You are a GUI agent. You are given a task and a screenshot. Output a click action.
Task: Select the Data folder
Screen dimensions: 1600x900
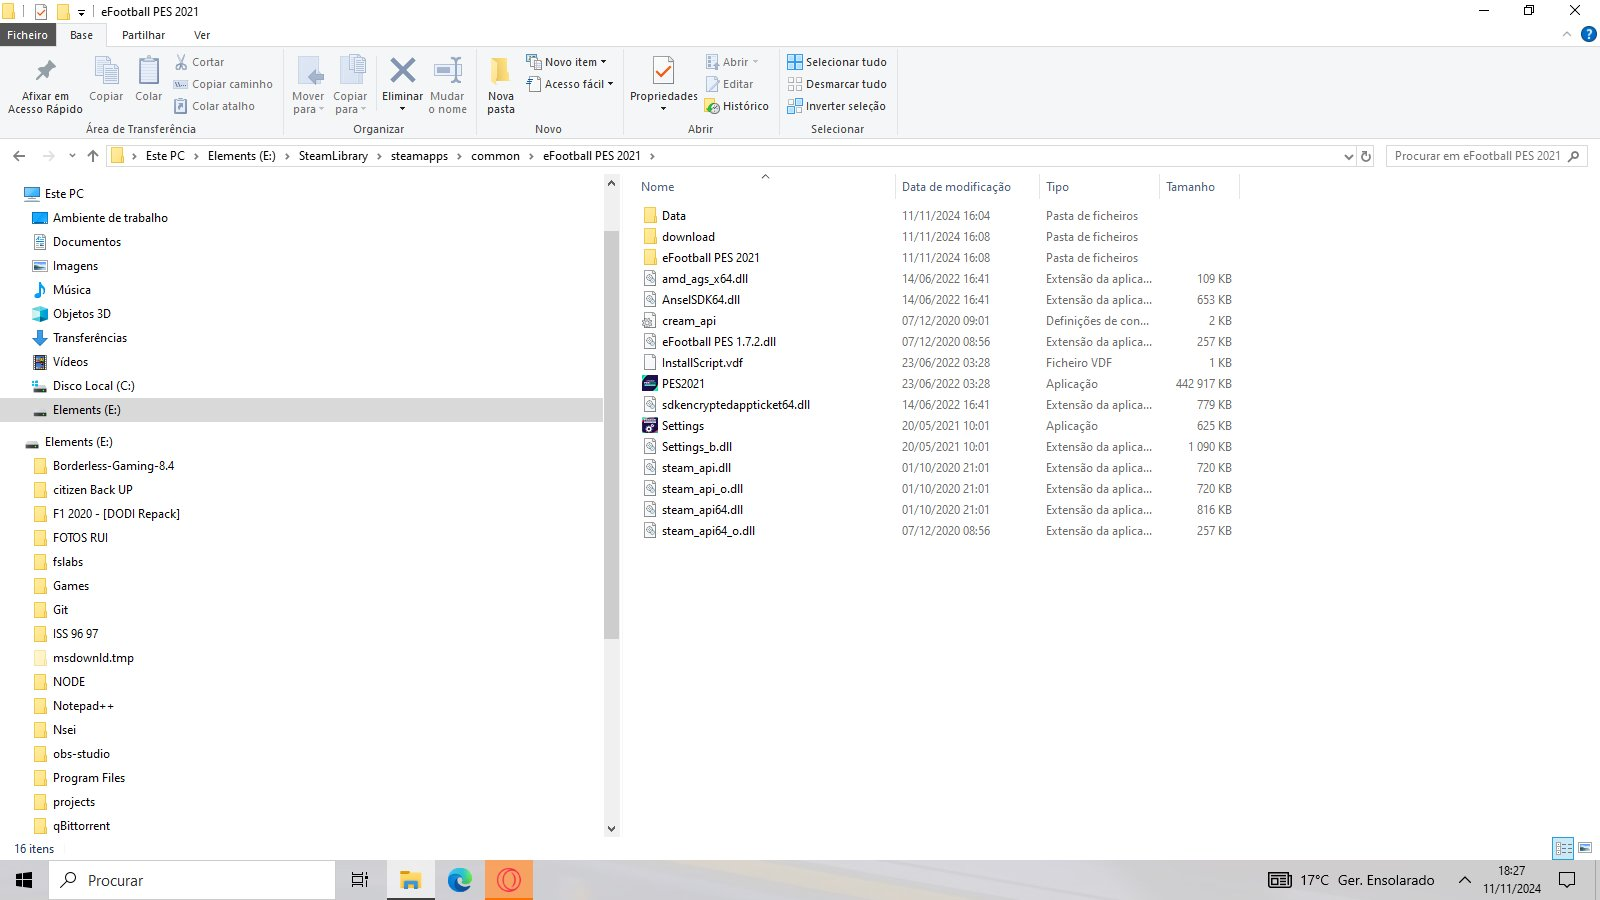coord(674,216)
